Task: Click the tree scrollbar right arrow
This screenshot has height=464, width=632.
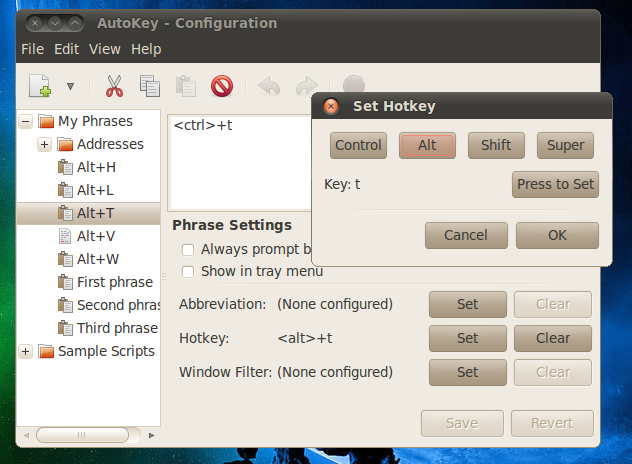Action: [152, 435]
